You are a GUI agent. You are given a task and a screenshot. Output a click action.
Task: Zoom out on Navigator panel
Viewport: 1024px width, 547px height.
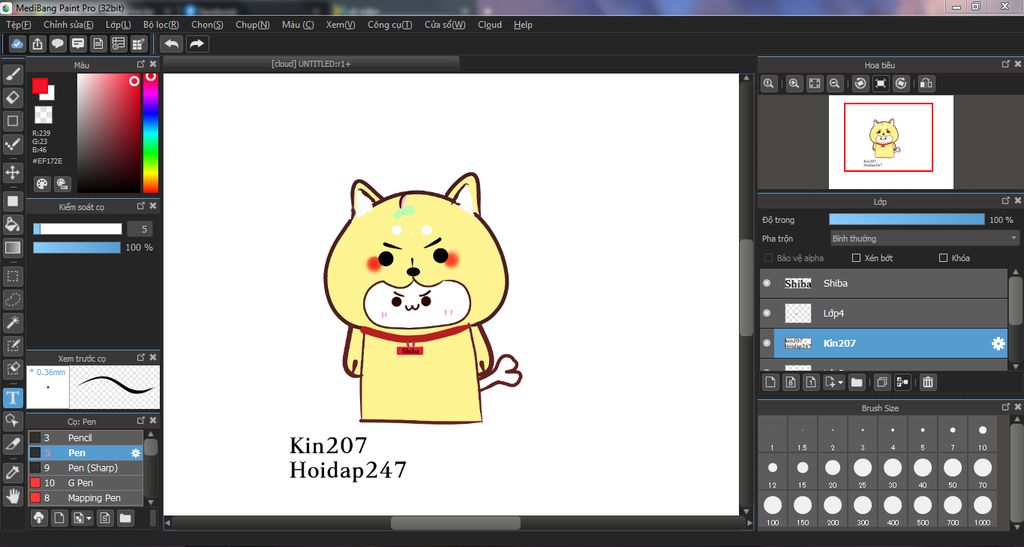click(835, 84)
